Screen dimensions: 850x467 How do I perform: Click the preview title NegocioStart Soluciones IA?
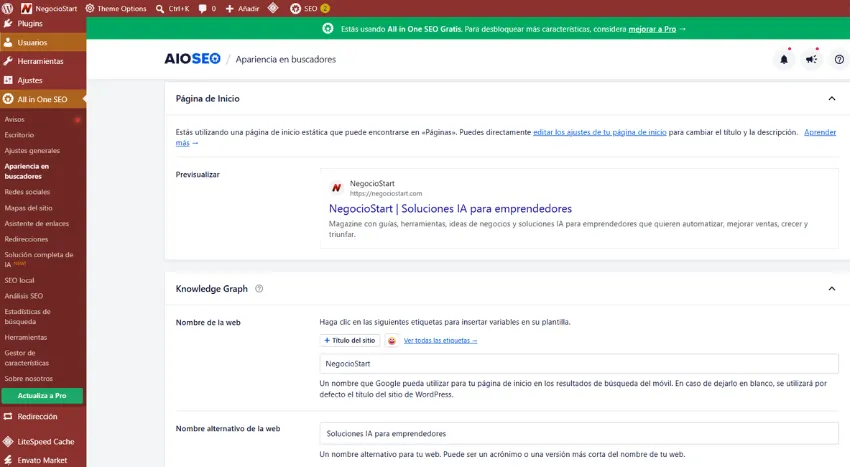(x=450, y=209)
